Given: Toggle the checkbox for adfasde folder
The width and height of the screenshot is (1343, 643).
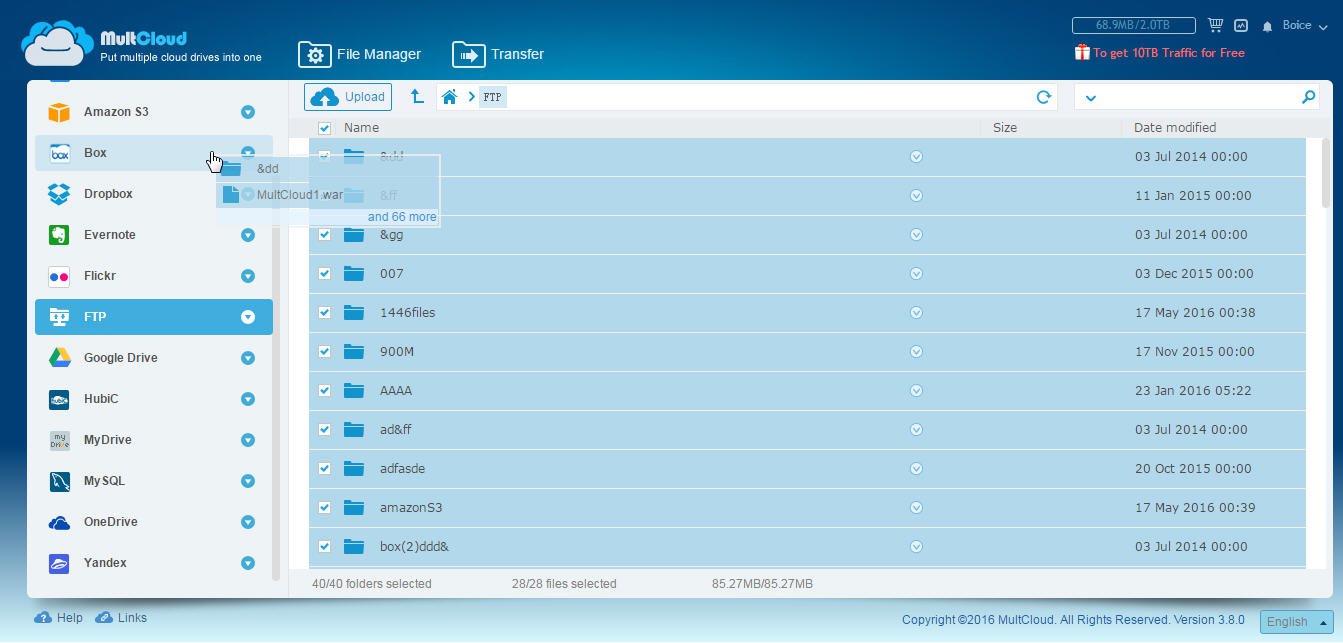Looking at the screenshot, I should pyautogui.click(x=324, y=469).
